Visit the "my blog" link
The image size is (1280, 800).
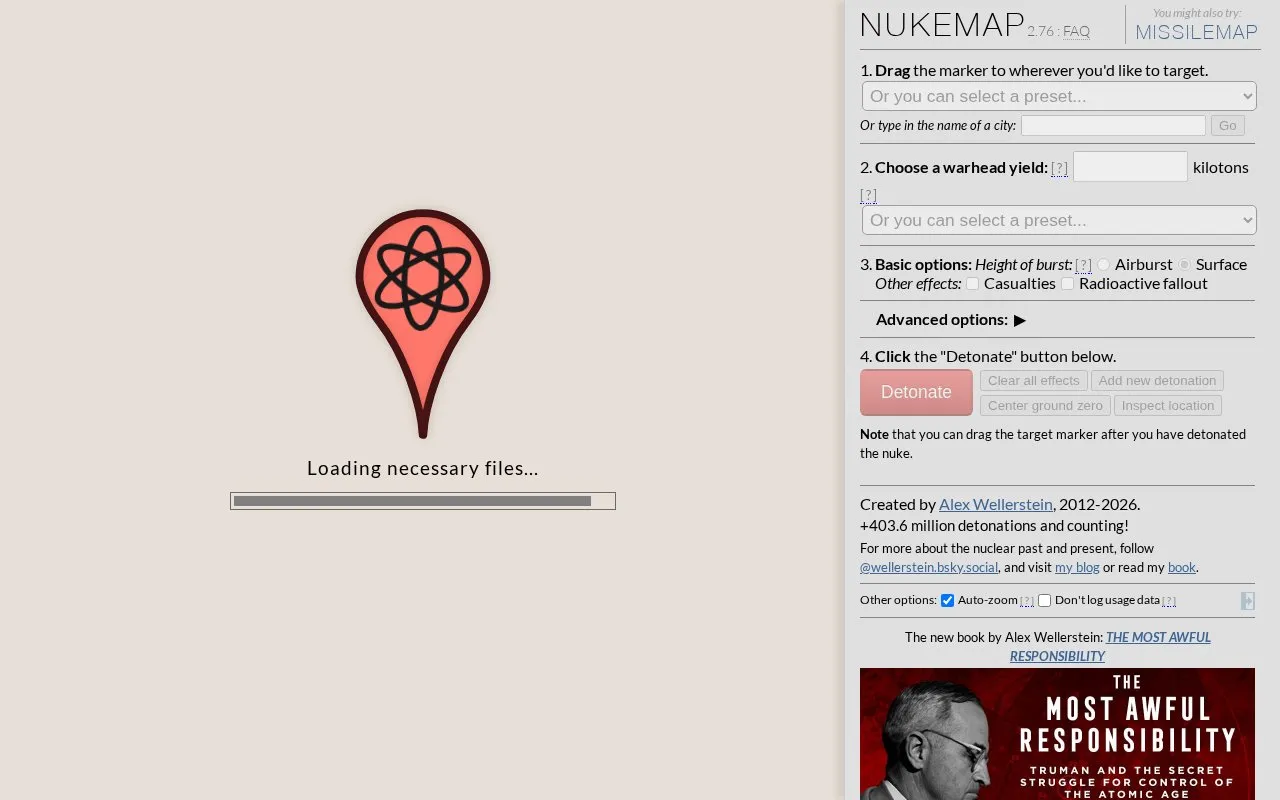(x=1077, y=568)
